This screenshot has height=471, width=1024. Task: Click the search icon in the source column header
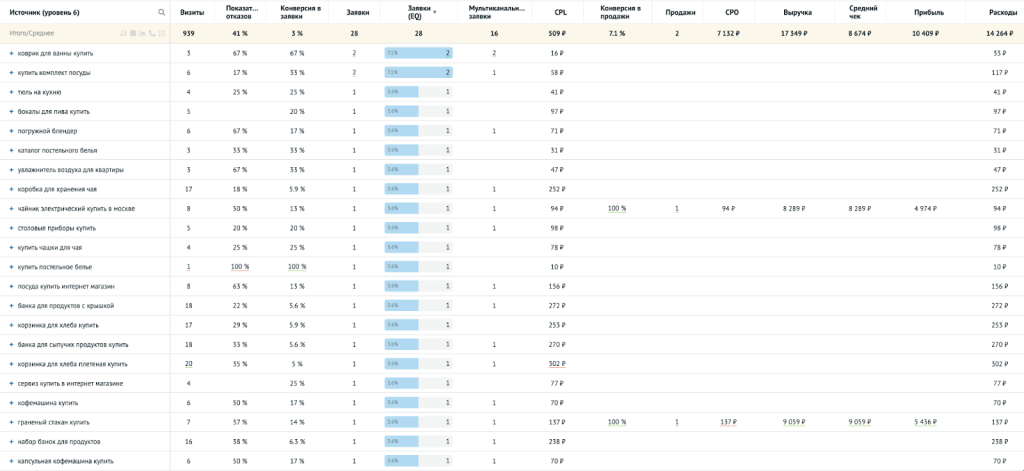(162, 13)
